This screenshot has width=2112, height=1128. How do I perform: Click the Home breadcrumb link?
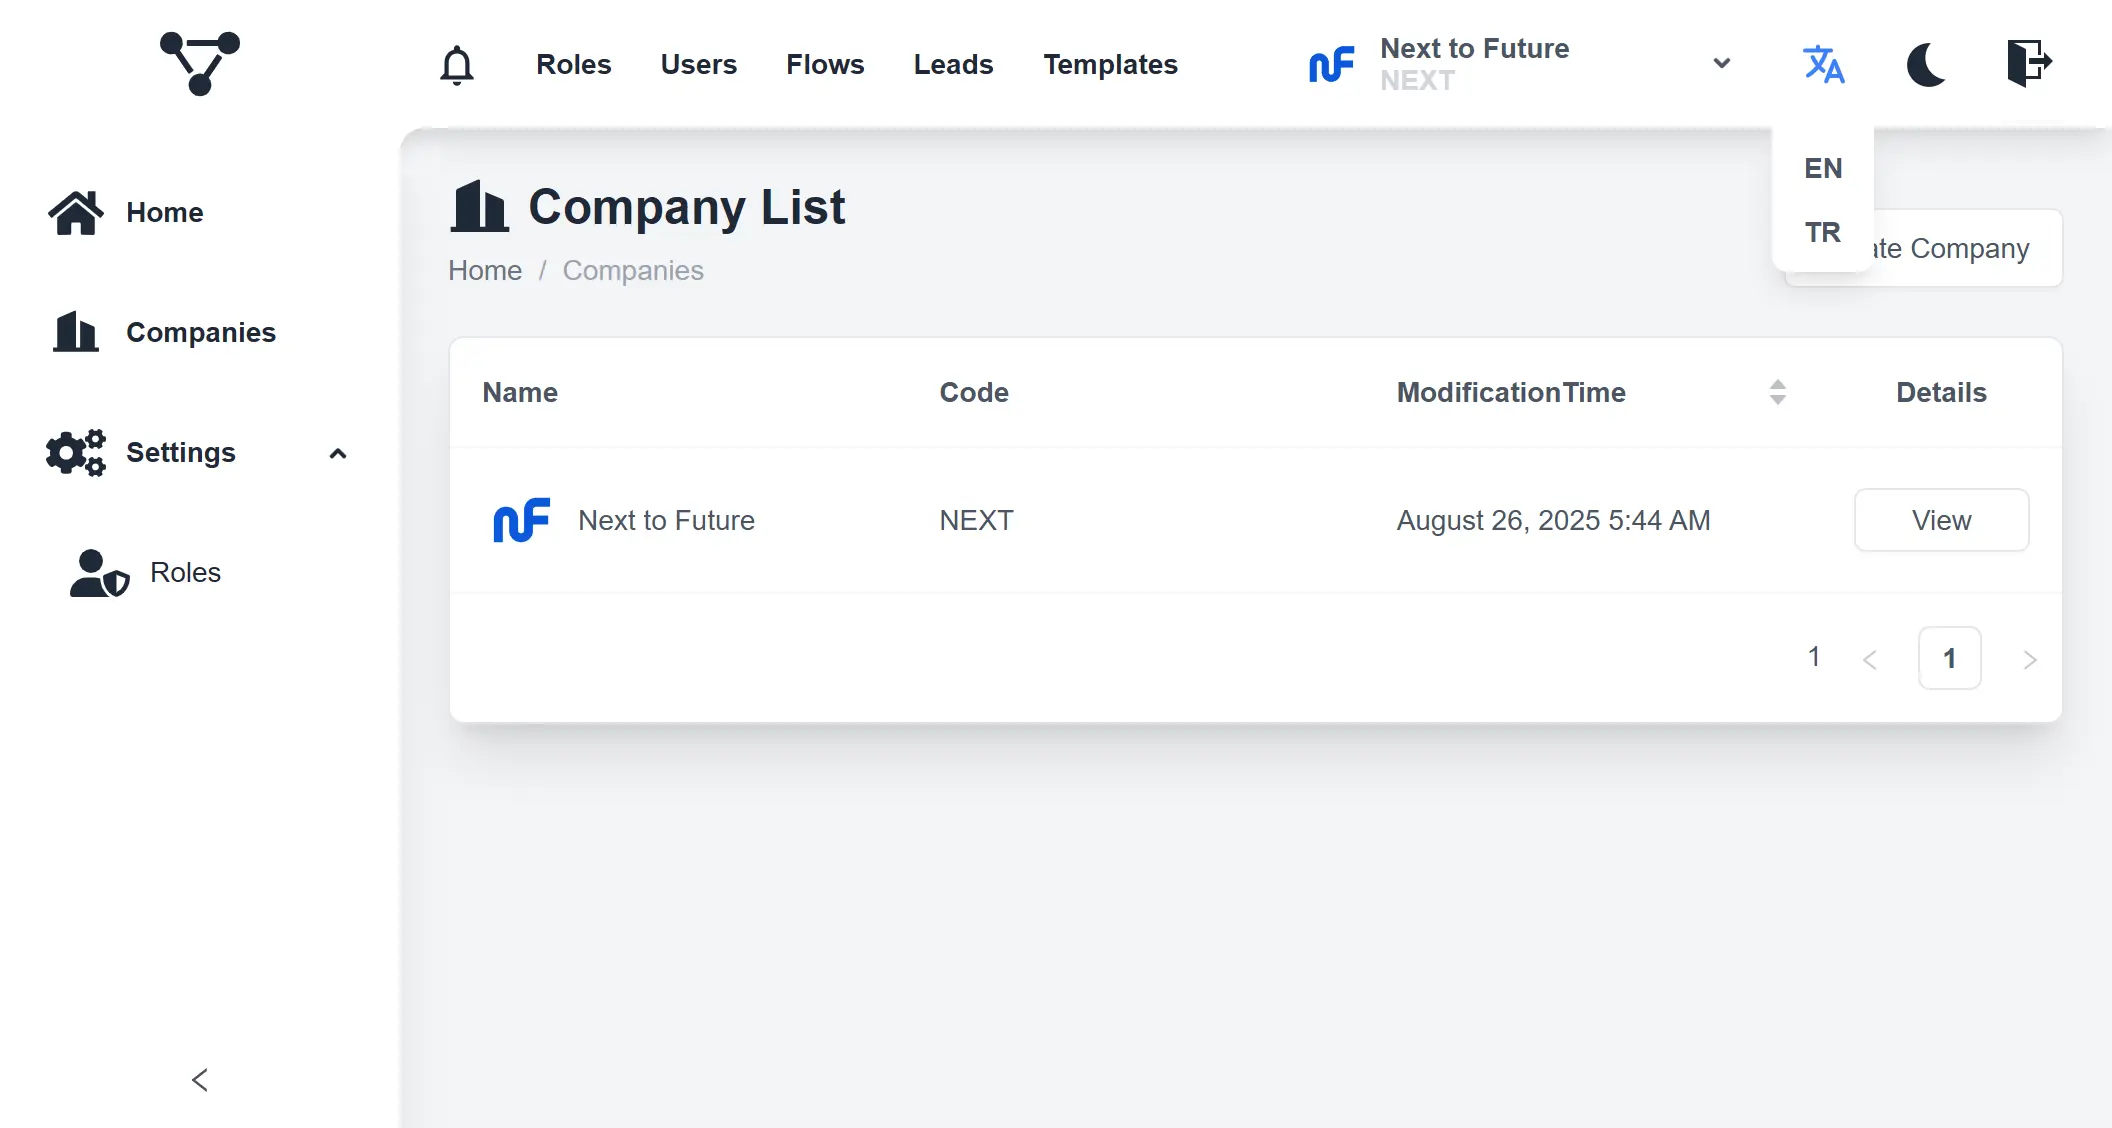(x=485, y=270)
